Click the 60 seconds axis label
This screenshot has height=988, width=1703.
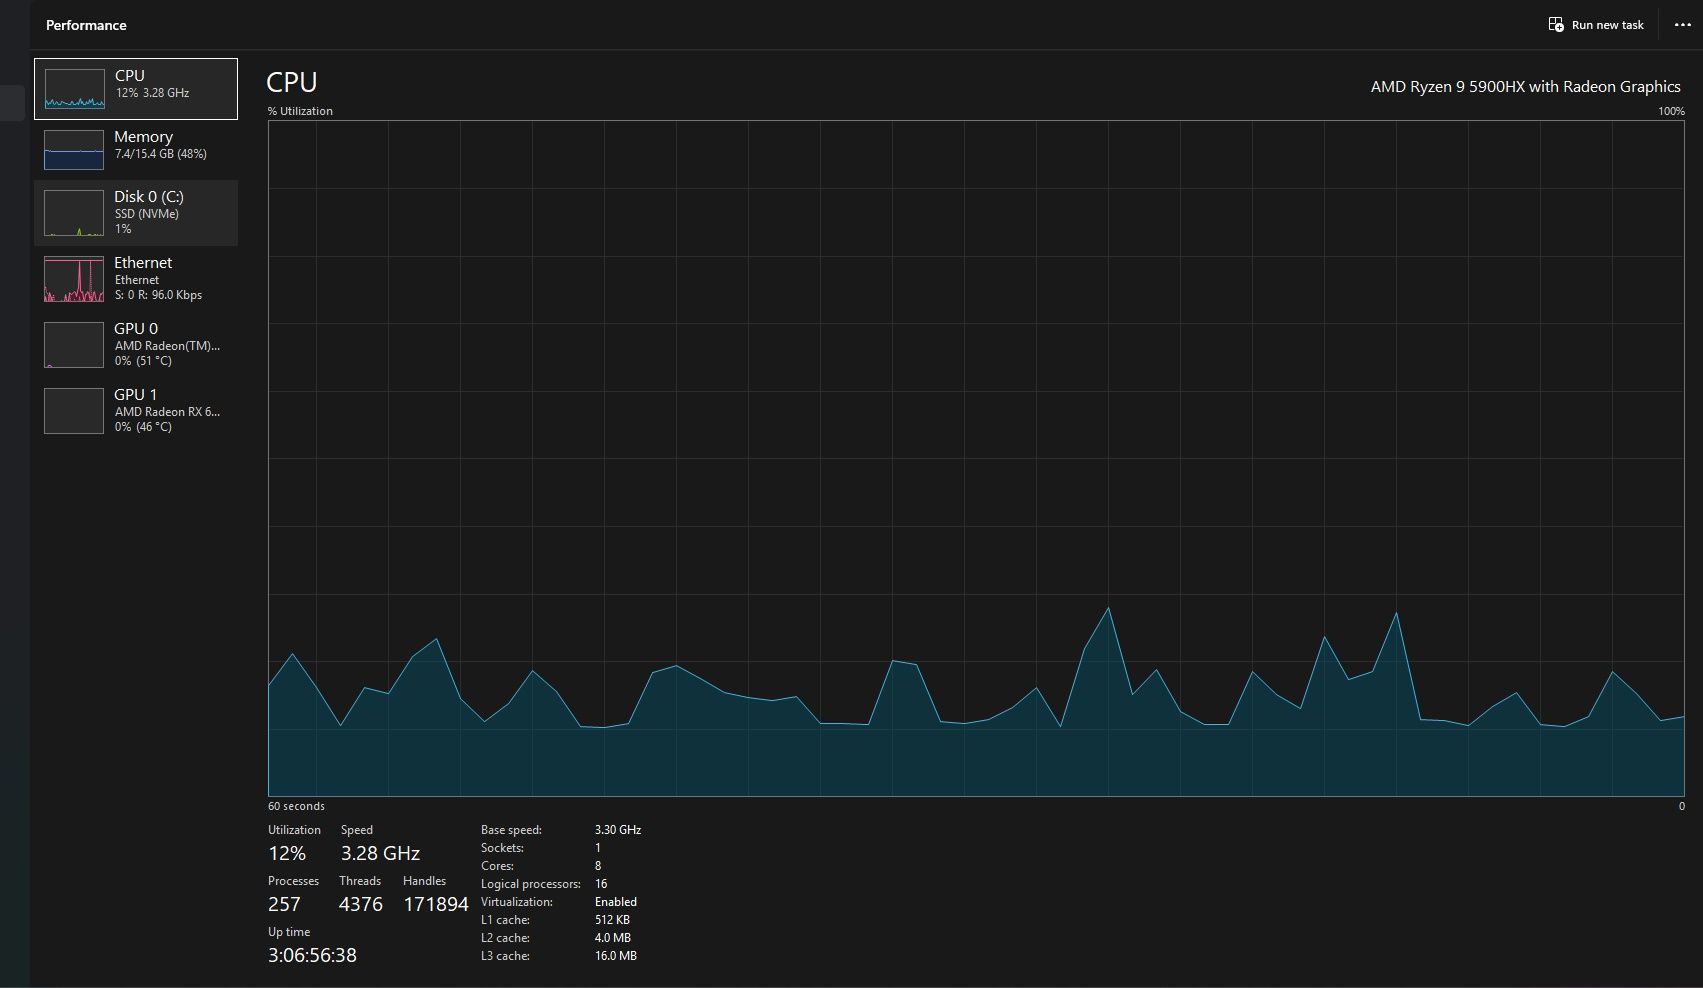coord(296,806)
